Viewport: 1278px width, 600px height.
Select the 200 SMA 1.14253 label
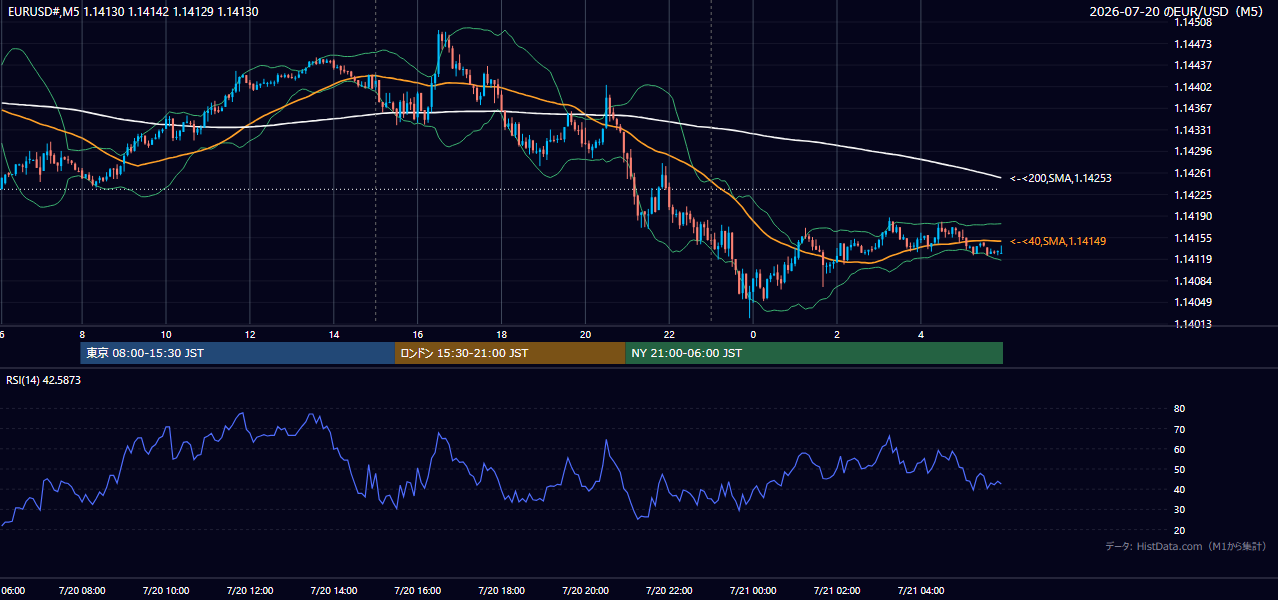1061,178
